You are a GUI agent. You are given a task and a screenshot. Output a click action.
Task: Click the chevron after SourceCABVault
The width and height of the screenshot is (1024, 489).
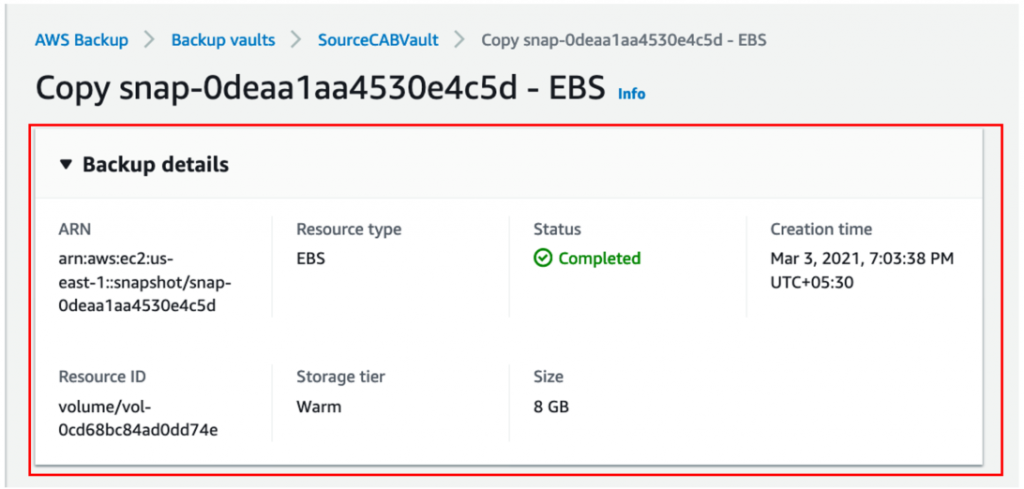click(x=460, y=40)
